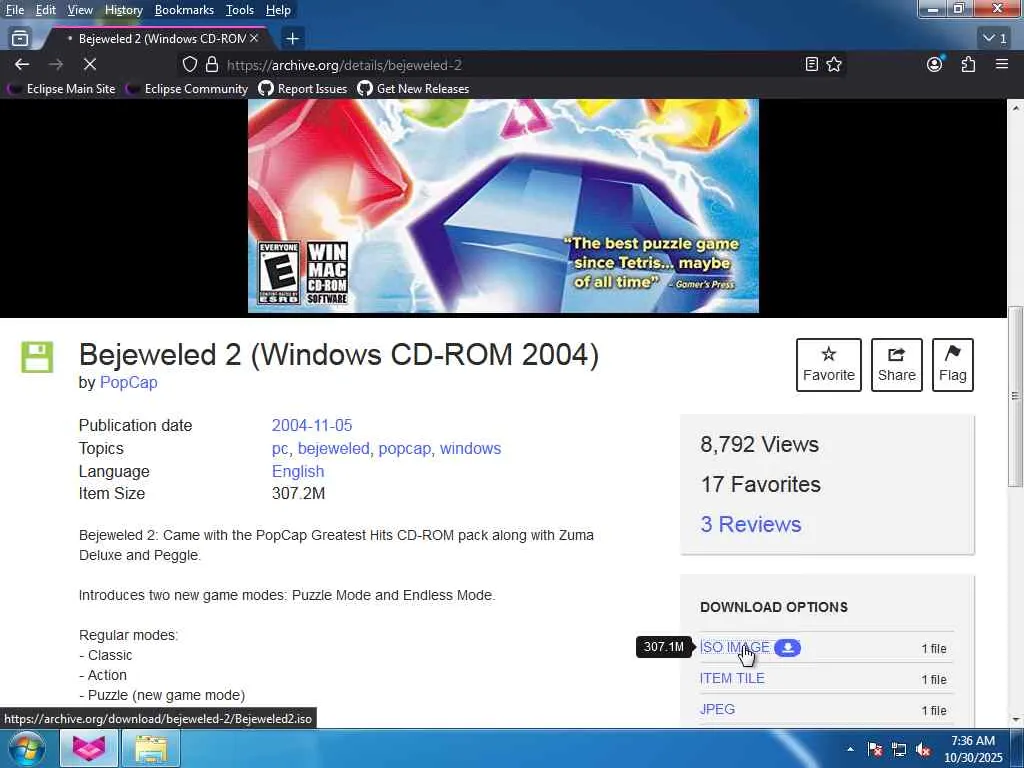Click the 'DOWNLOAD OPTIONS' heading
Image resolution: width=1024 pixels, height=768 pixels.
pos(774,607)
